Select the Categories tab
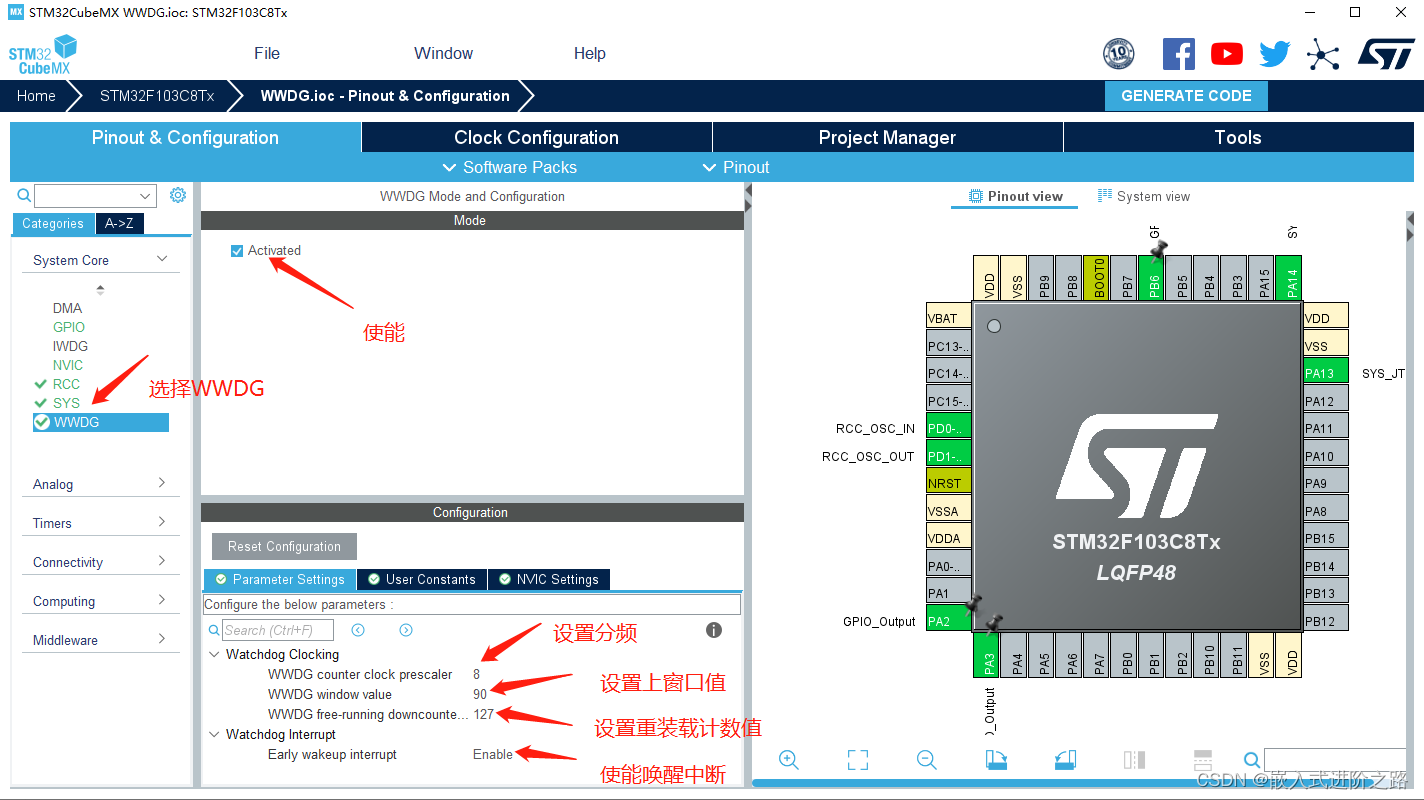 [x=53, y=224]
